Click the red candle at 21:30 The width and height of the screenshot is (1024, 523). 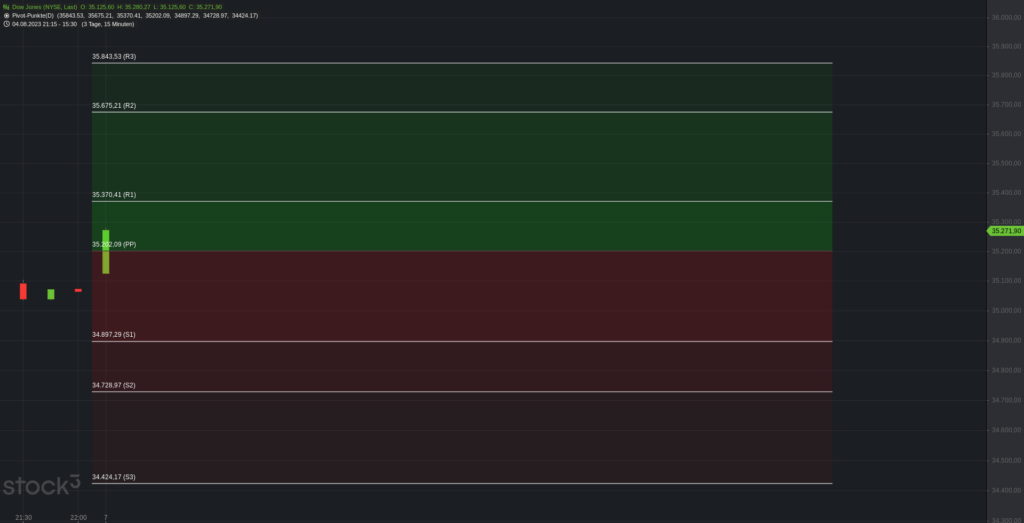coord(23,291)
